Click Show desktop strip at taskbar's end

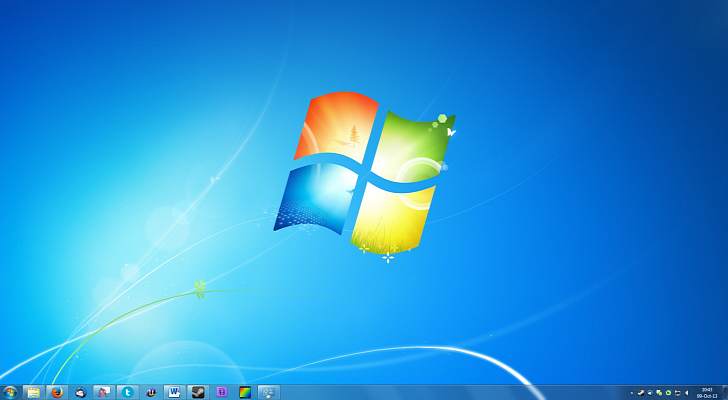pos(725,393)
